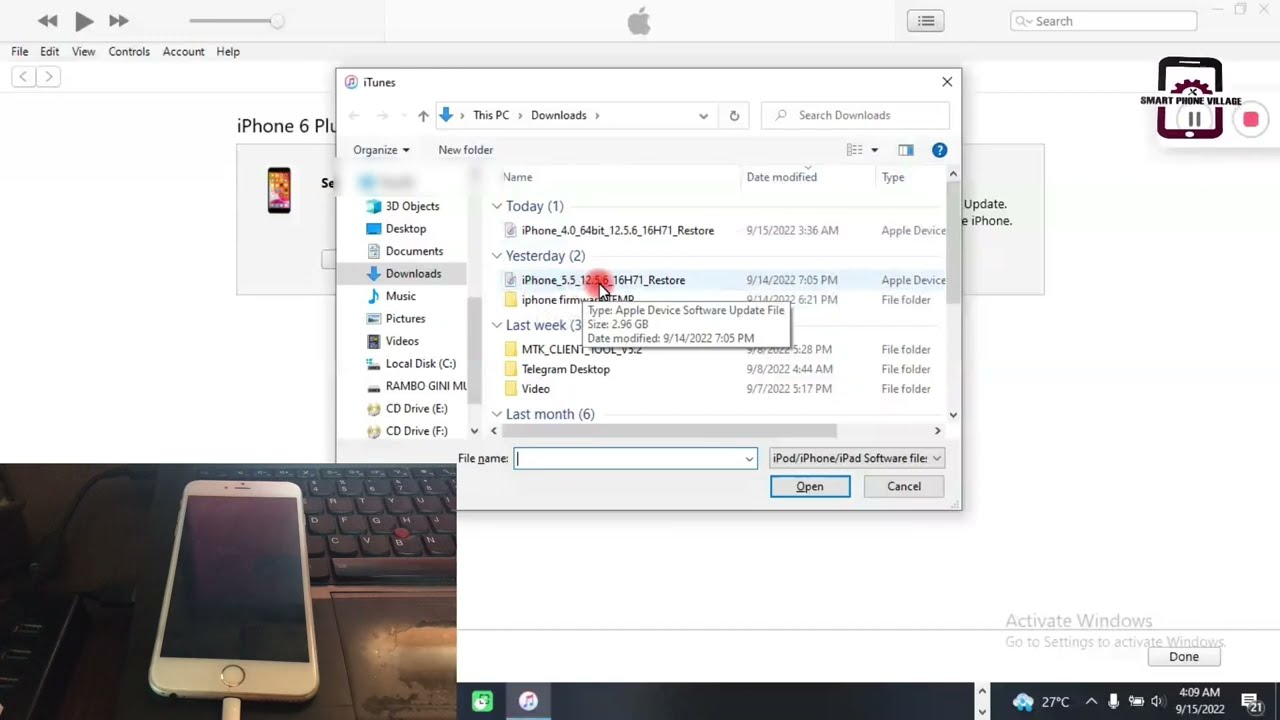
Task: Expand the File name combo box arrow
Action: (749, 458)
